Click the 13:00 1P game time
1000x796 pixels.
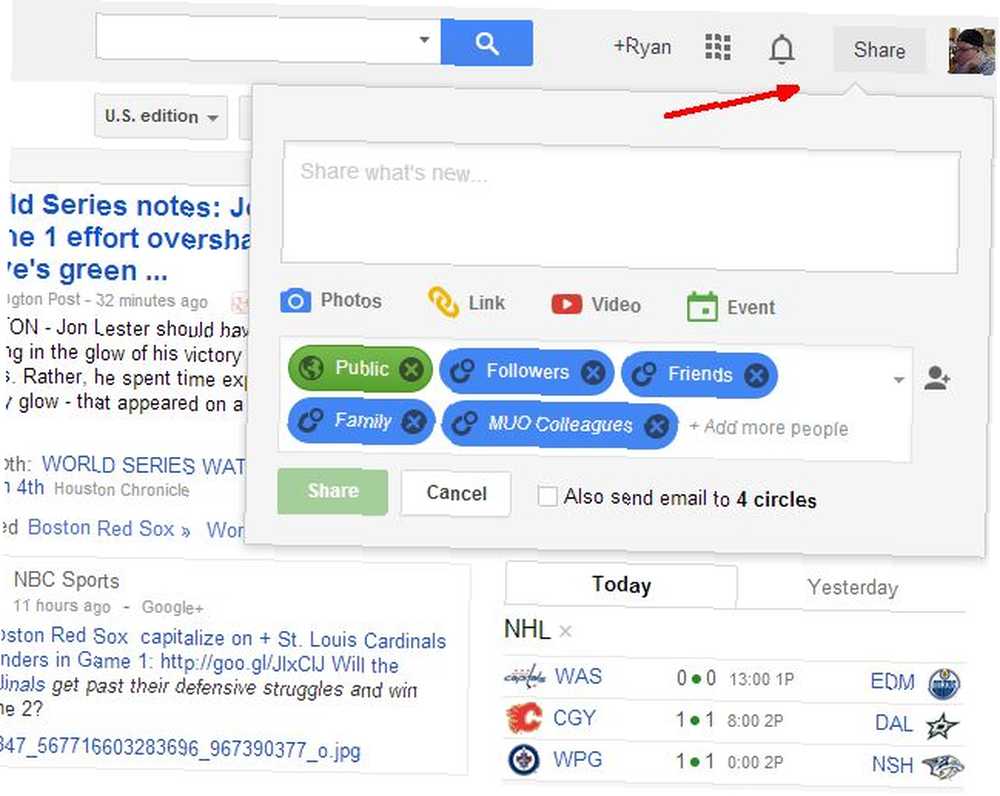pyautogui.click(x=761, y=679)
